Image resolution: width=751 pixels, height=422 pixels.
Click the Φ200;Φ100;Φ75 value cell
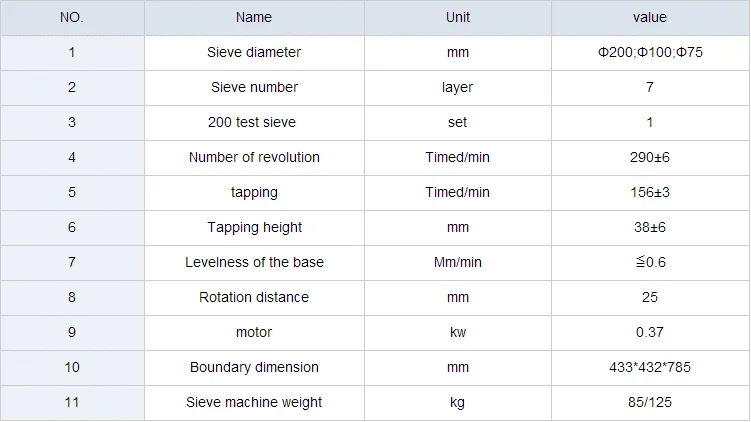coord(649,52)
